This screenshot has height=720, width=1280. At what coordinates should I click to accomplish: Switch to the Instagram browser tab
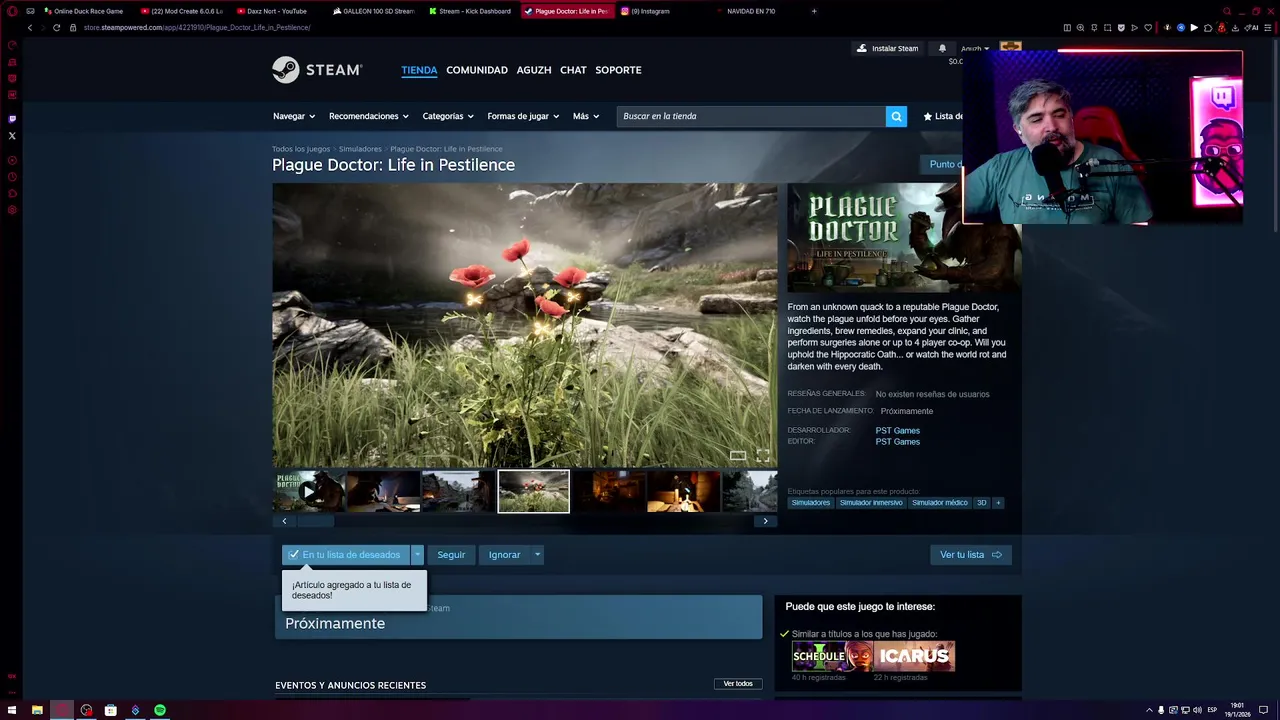650,11
